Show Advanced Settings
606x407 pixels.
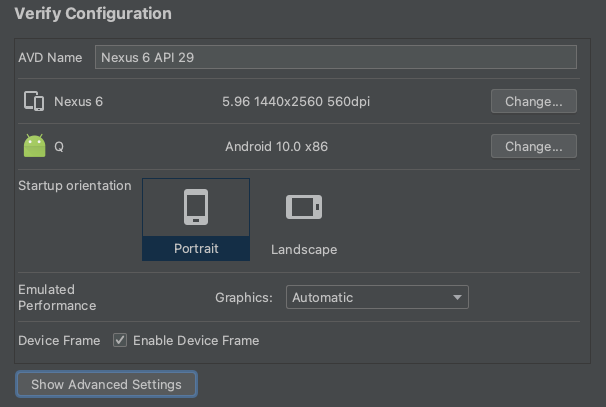point(106,384)
